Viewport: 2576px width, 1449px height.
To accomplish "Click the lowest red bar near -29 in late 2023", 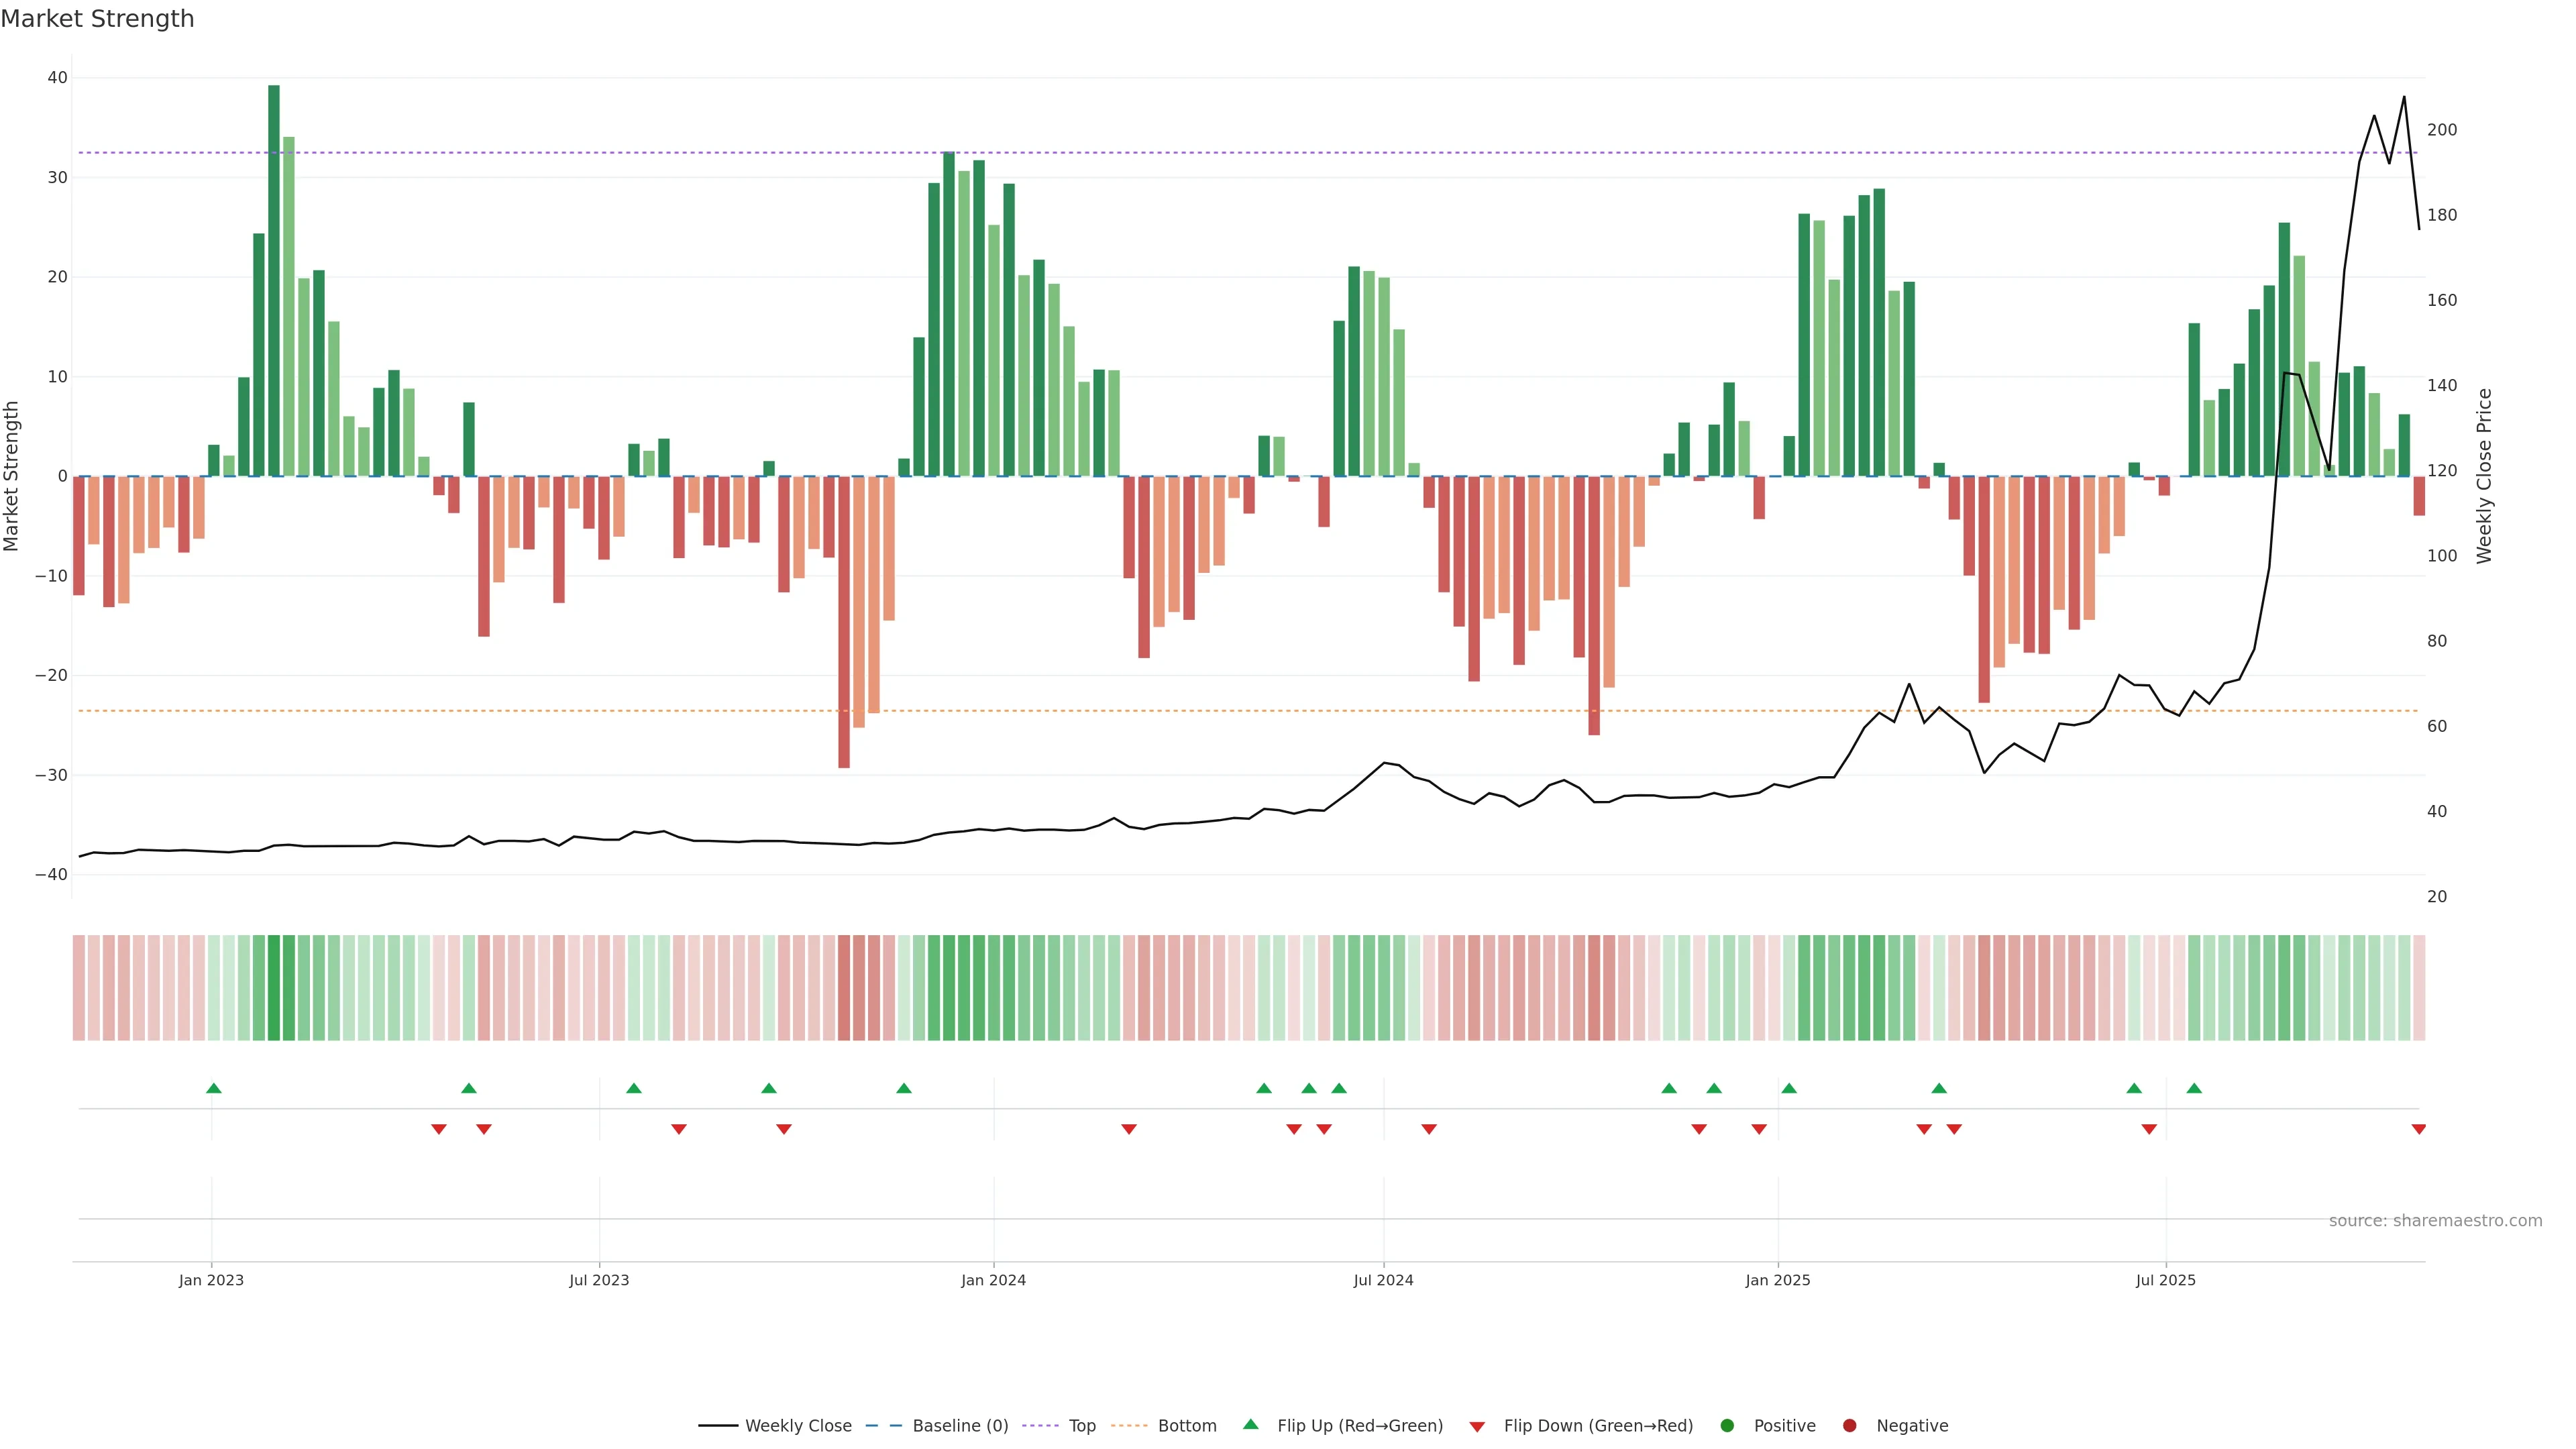I will 844,620.
